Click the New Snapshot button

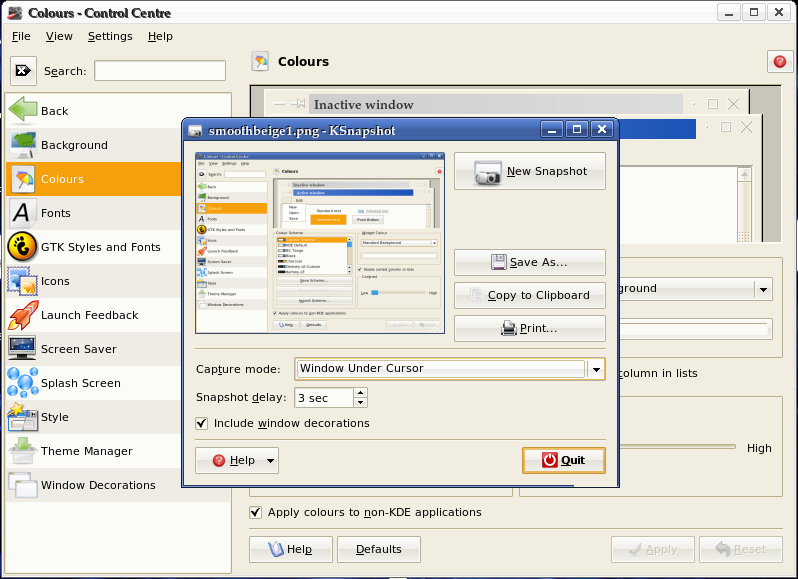coord(530,171)
